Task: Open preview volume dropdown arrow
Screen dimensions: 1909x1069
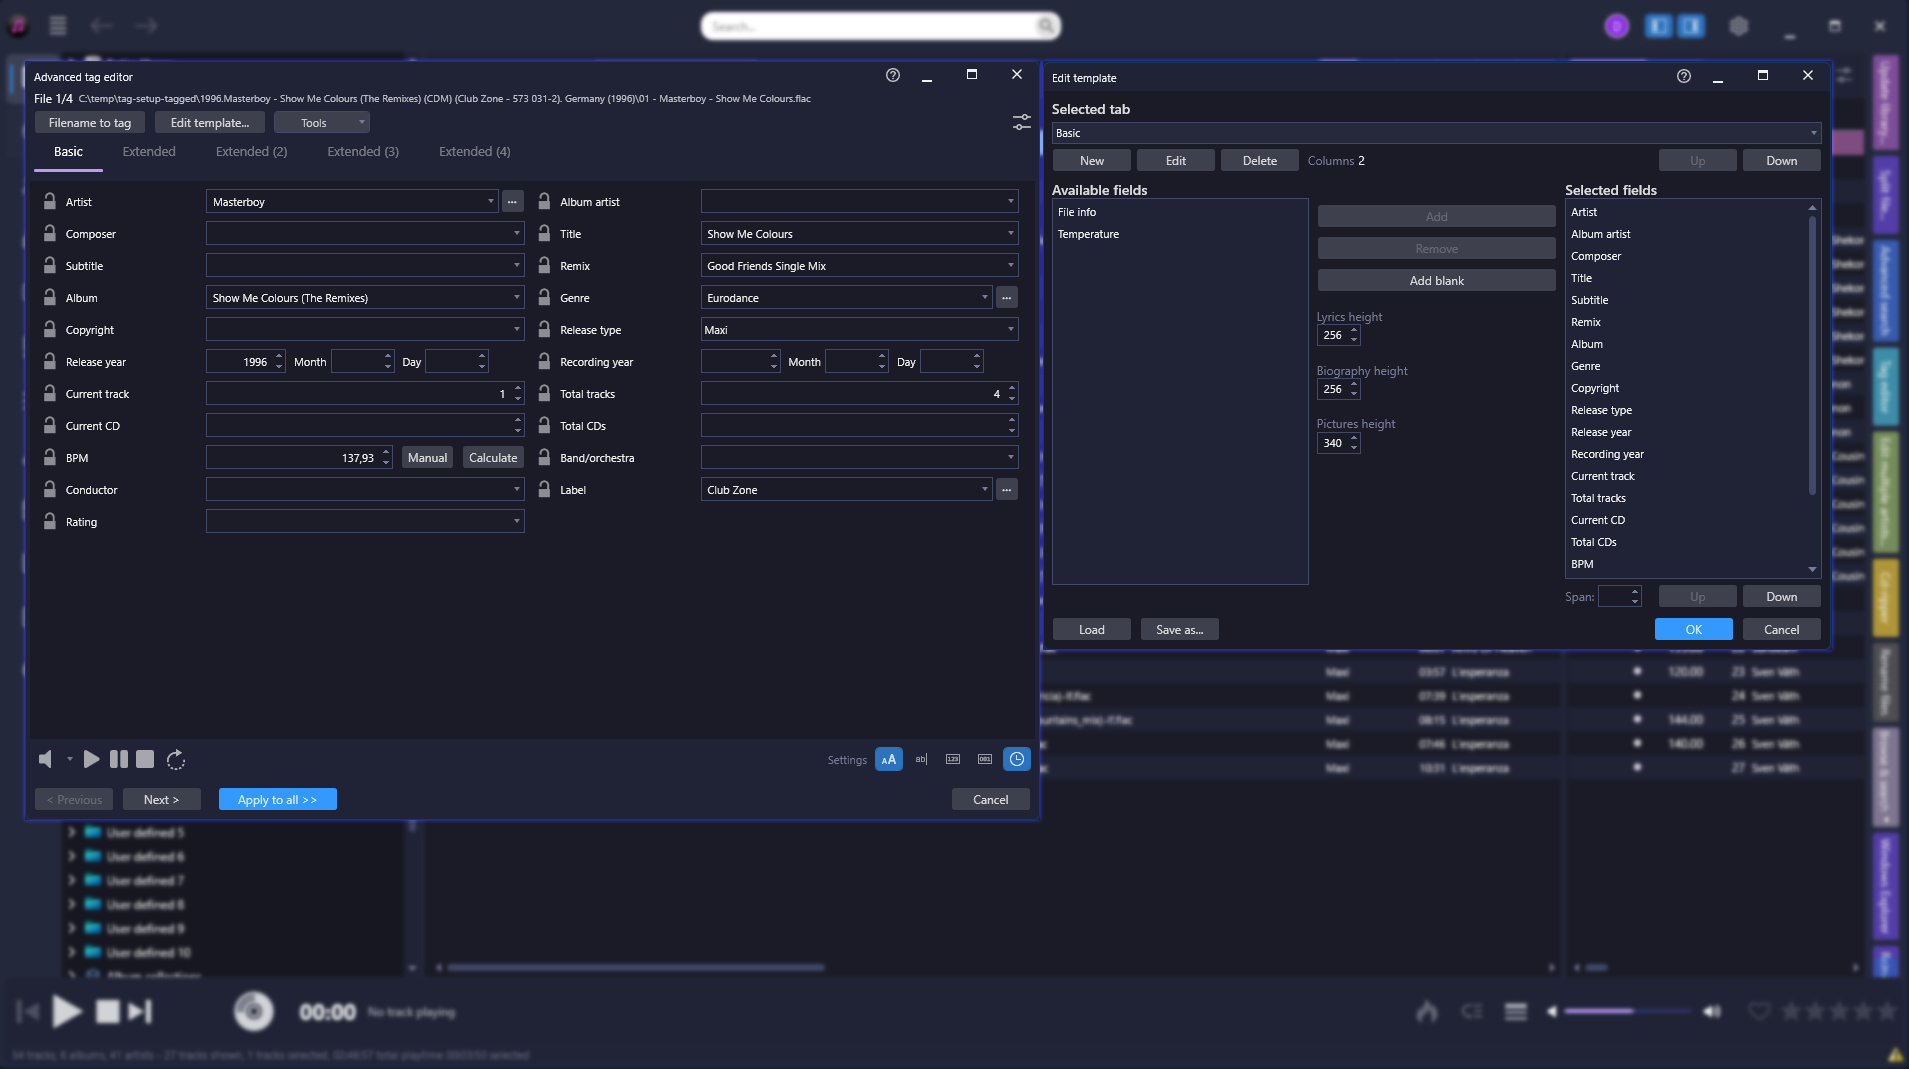Action: pos(69,759)
